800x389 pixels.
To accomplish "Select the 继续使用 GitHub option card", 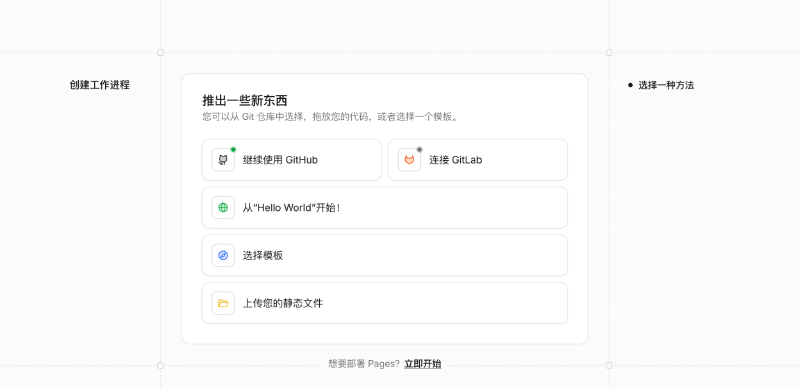I will (x=291, y=160).
